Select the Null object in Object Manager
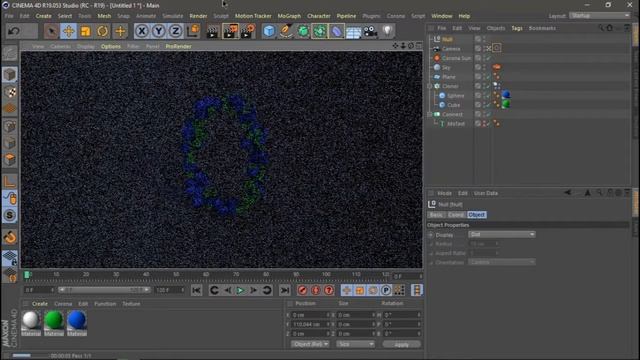Screen dimensions: 640x360 [447, 39]
